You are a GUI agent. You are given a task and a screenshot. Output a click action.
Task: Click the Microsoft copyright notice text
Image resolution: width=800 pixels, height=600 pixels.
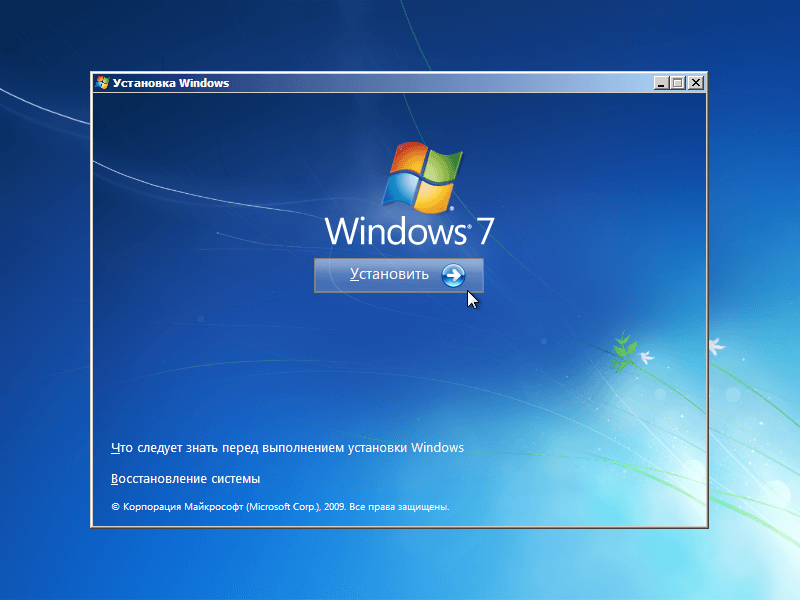pyautogui.click(x=280, y=507)
